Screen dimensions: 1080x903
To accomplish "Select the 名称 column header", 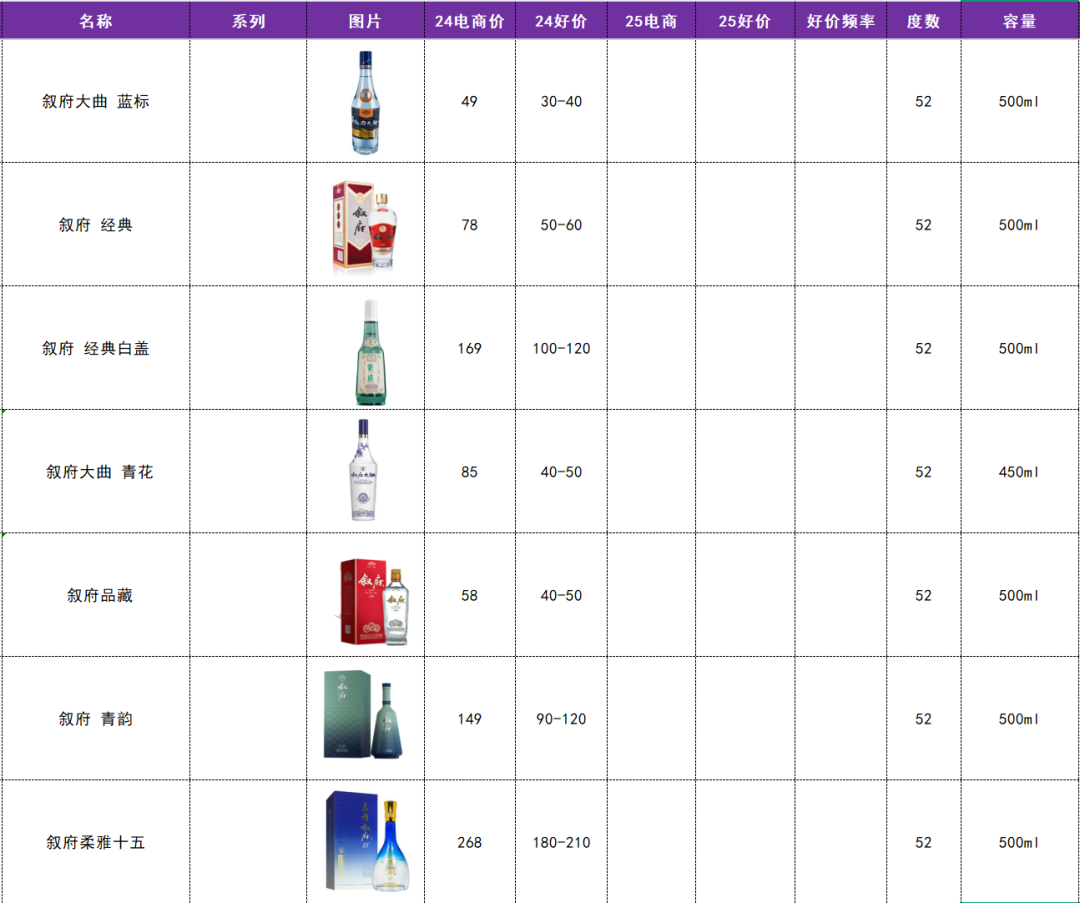I will (96, 21).
